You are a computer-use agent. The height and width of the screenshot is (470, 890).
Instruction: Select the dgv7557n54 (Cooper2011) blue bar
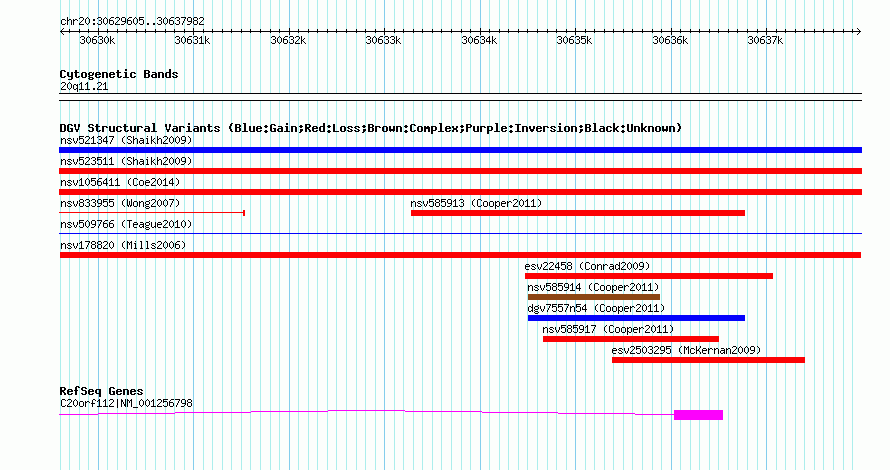(x=636, y=318)
